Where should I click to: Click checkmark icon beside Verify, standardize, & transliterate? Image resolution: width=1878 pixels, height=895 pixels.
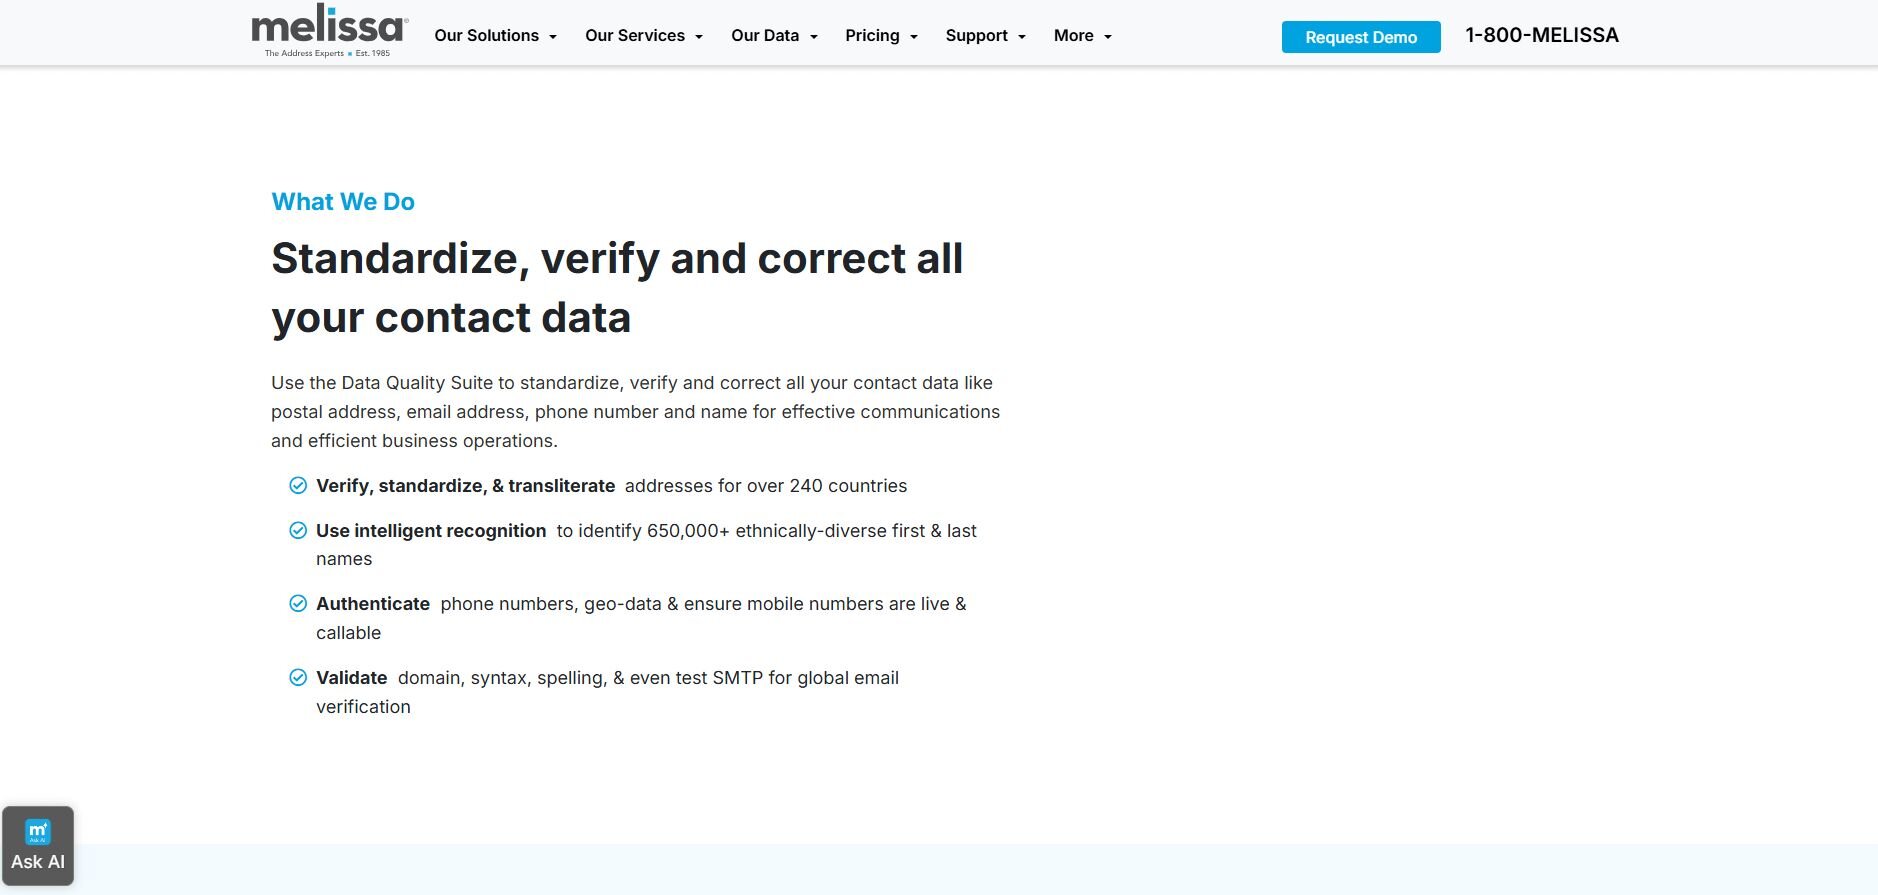coord(298,486)
